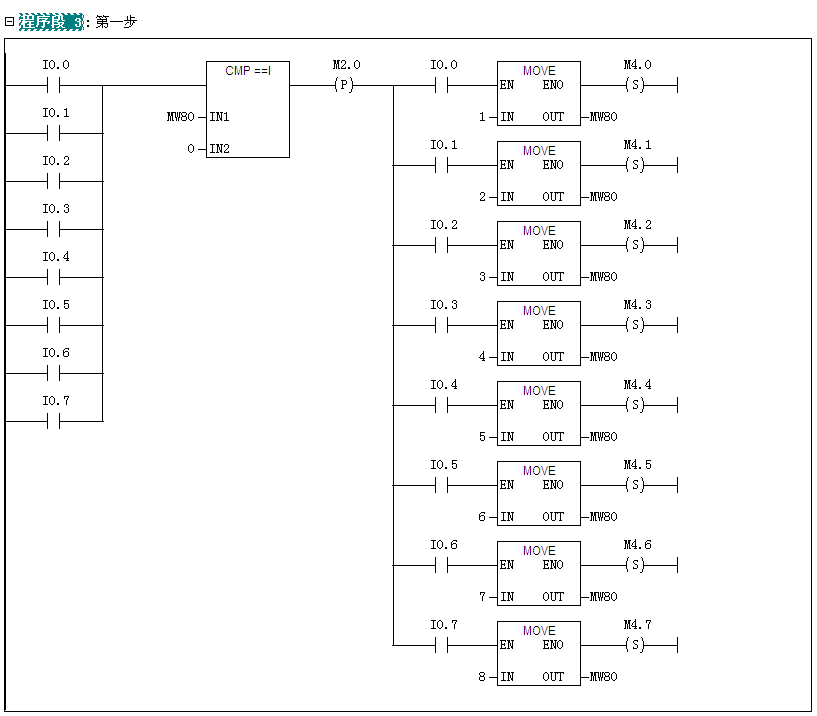Collapse network 3 with the minus box
Viewport: 817px width, 716px height.
click(x=9, y=21)
